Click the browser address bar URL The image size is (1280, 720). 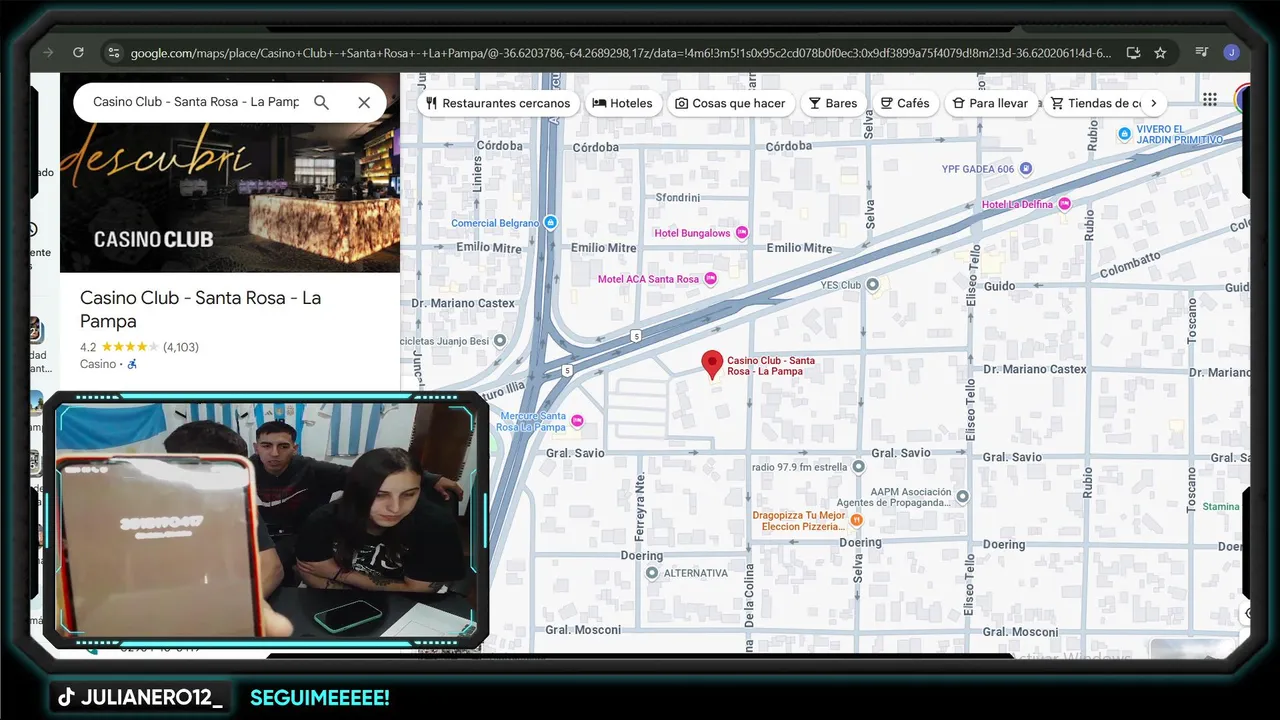coord(620,53)
